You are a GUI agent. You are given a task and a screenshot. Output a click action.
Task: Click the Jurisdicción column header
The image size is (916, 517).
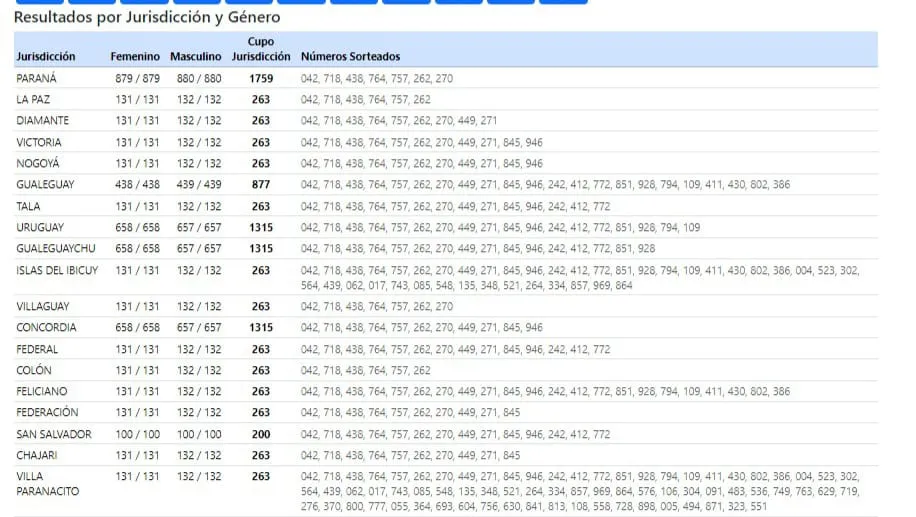pos(46,57)
